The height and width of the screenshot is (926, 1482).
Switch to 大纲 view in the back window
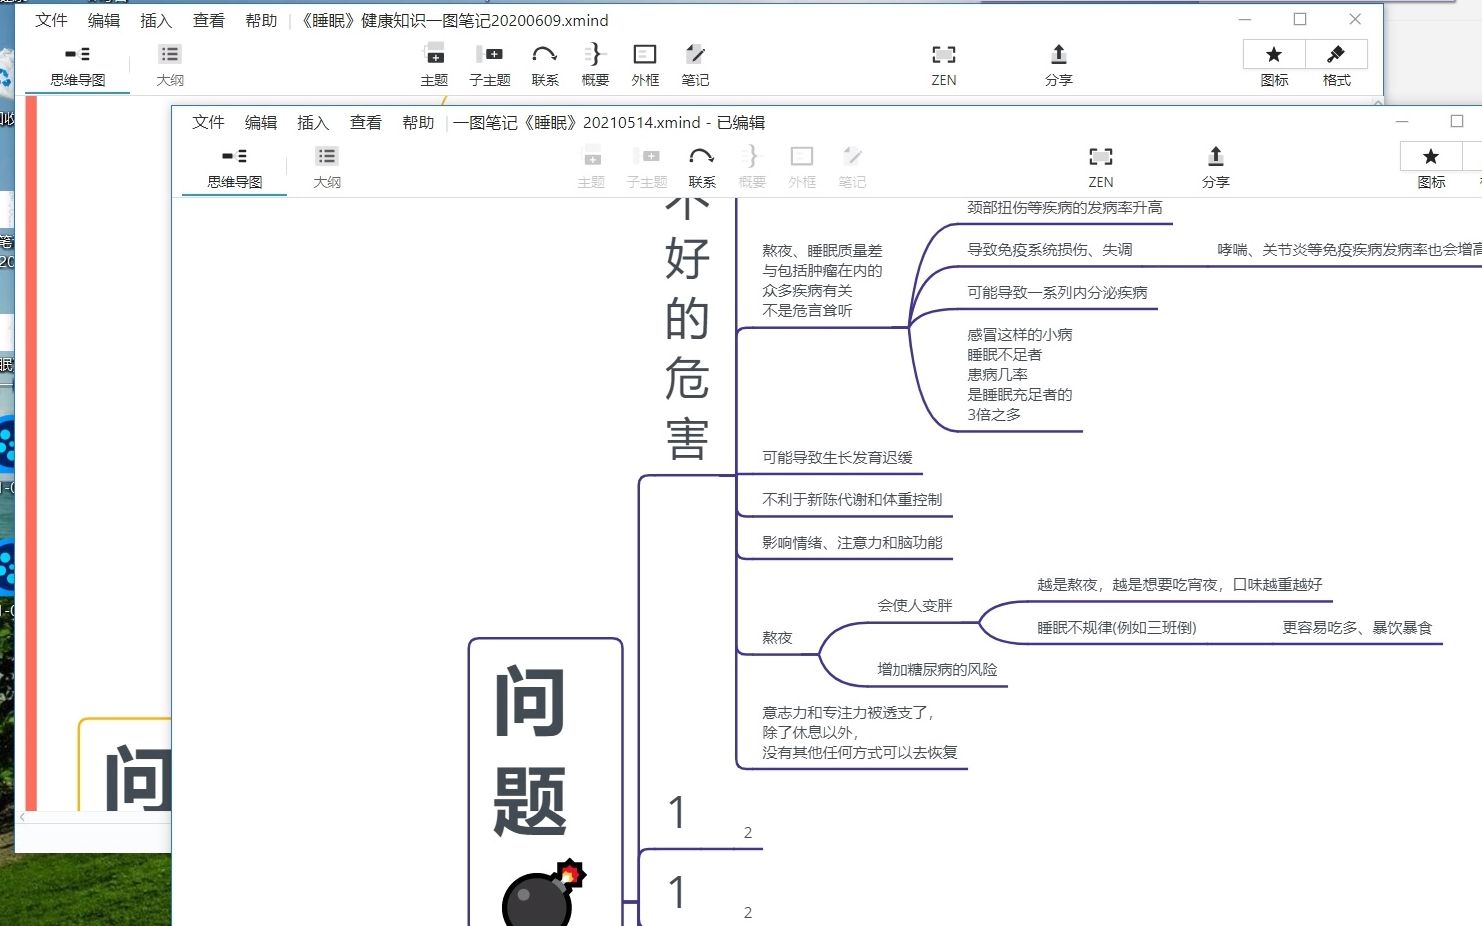[170, 65]
